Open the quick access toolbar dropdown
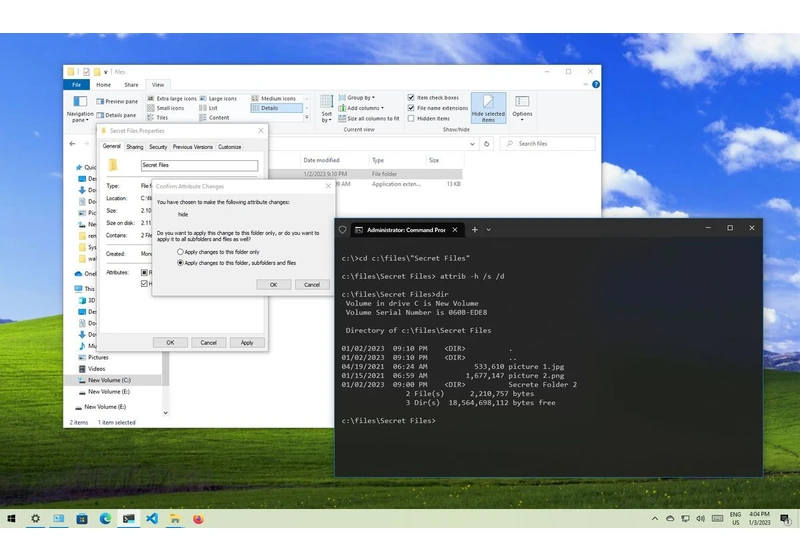This screenshot has height=560, width=800. (106, 72)
